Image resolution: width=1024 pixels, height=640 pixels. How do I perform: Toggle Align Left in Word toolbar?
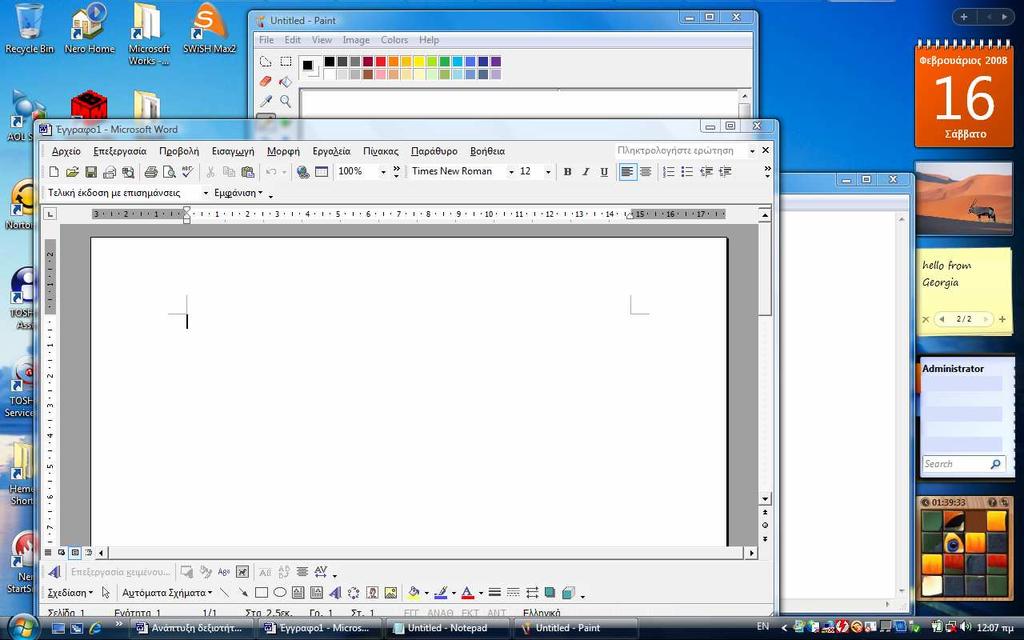click(627, 172)
